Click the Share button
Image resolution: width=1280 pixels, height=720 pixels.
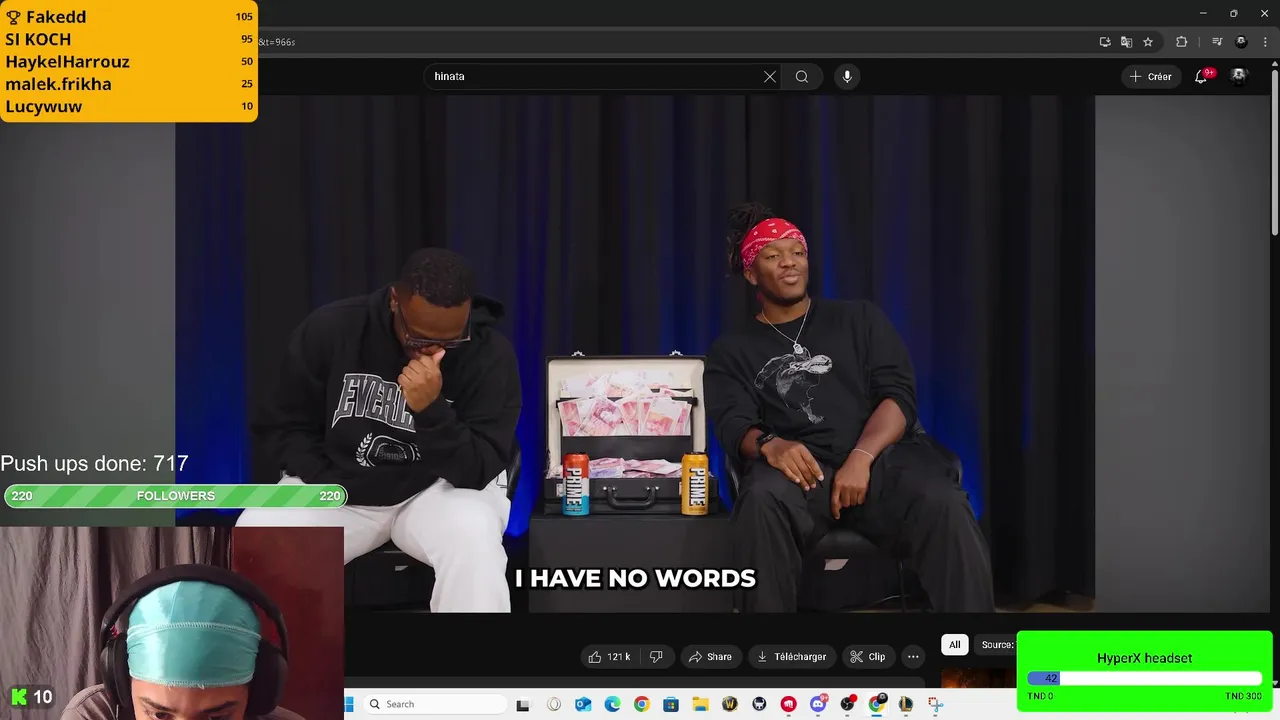(x=710, y=657)
